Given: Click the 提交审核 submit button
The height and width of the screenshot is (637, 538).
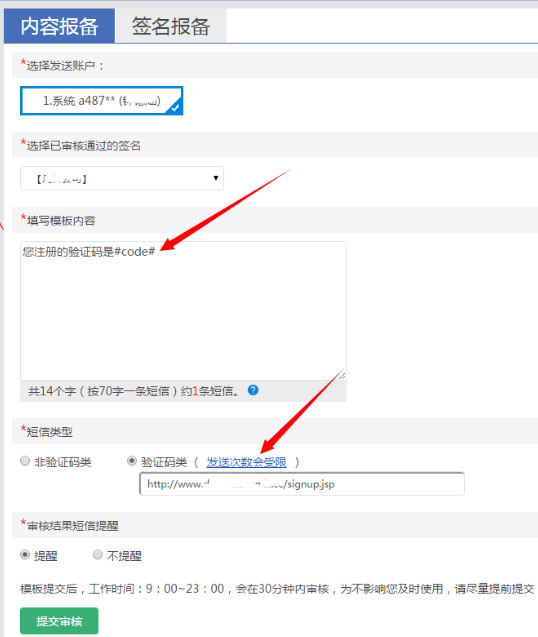Looking at the screenshot, I should pos(59,621).
